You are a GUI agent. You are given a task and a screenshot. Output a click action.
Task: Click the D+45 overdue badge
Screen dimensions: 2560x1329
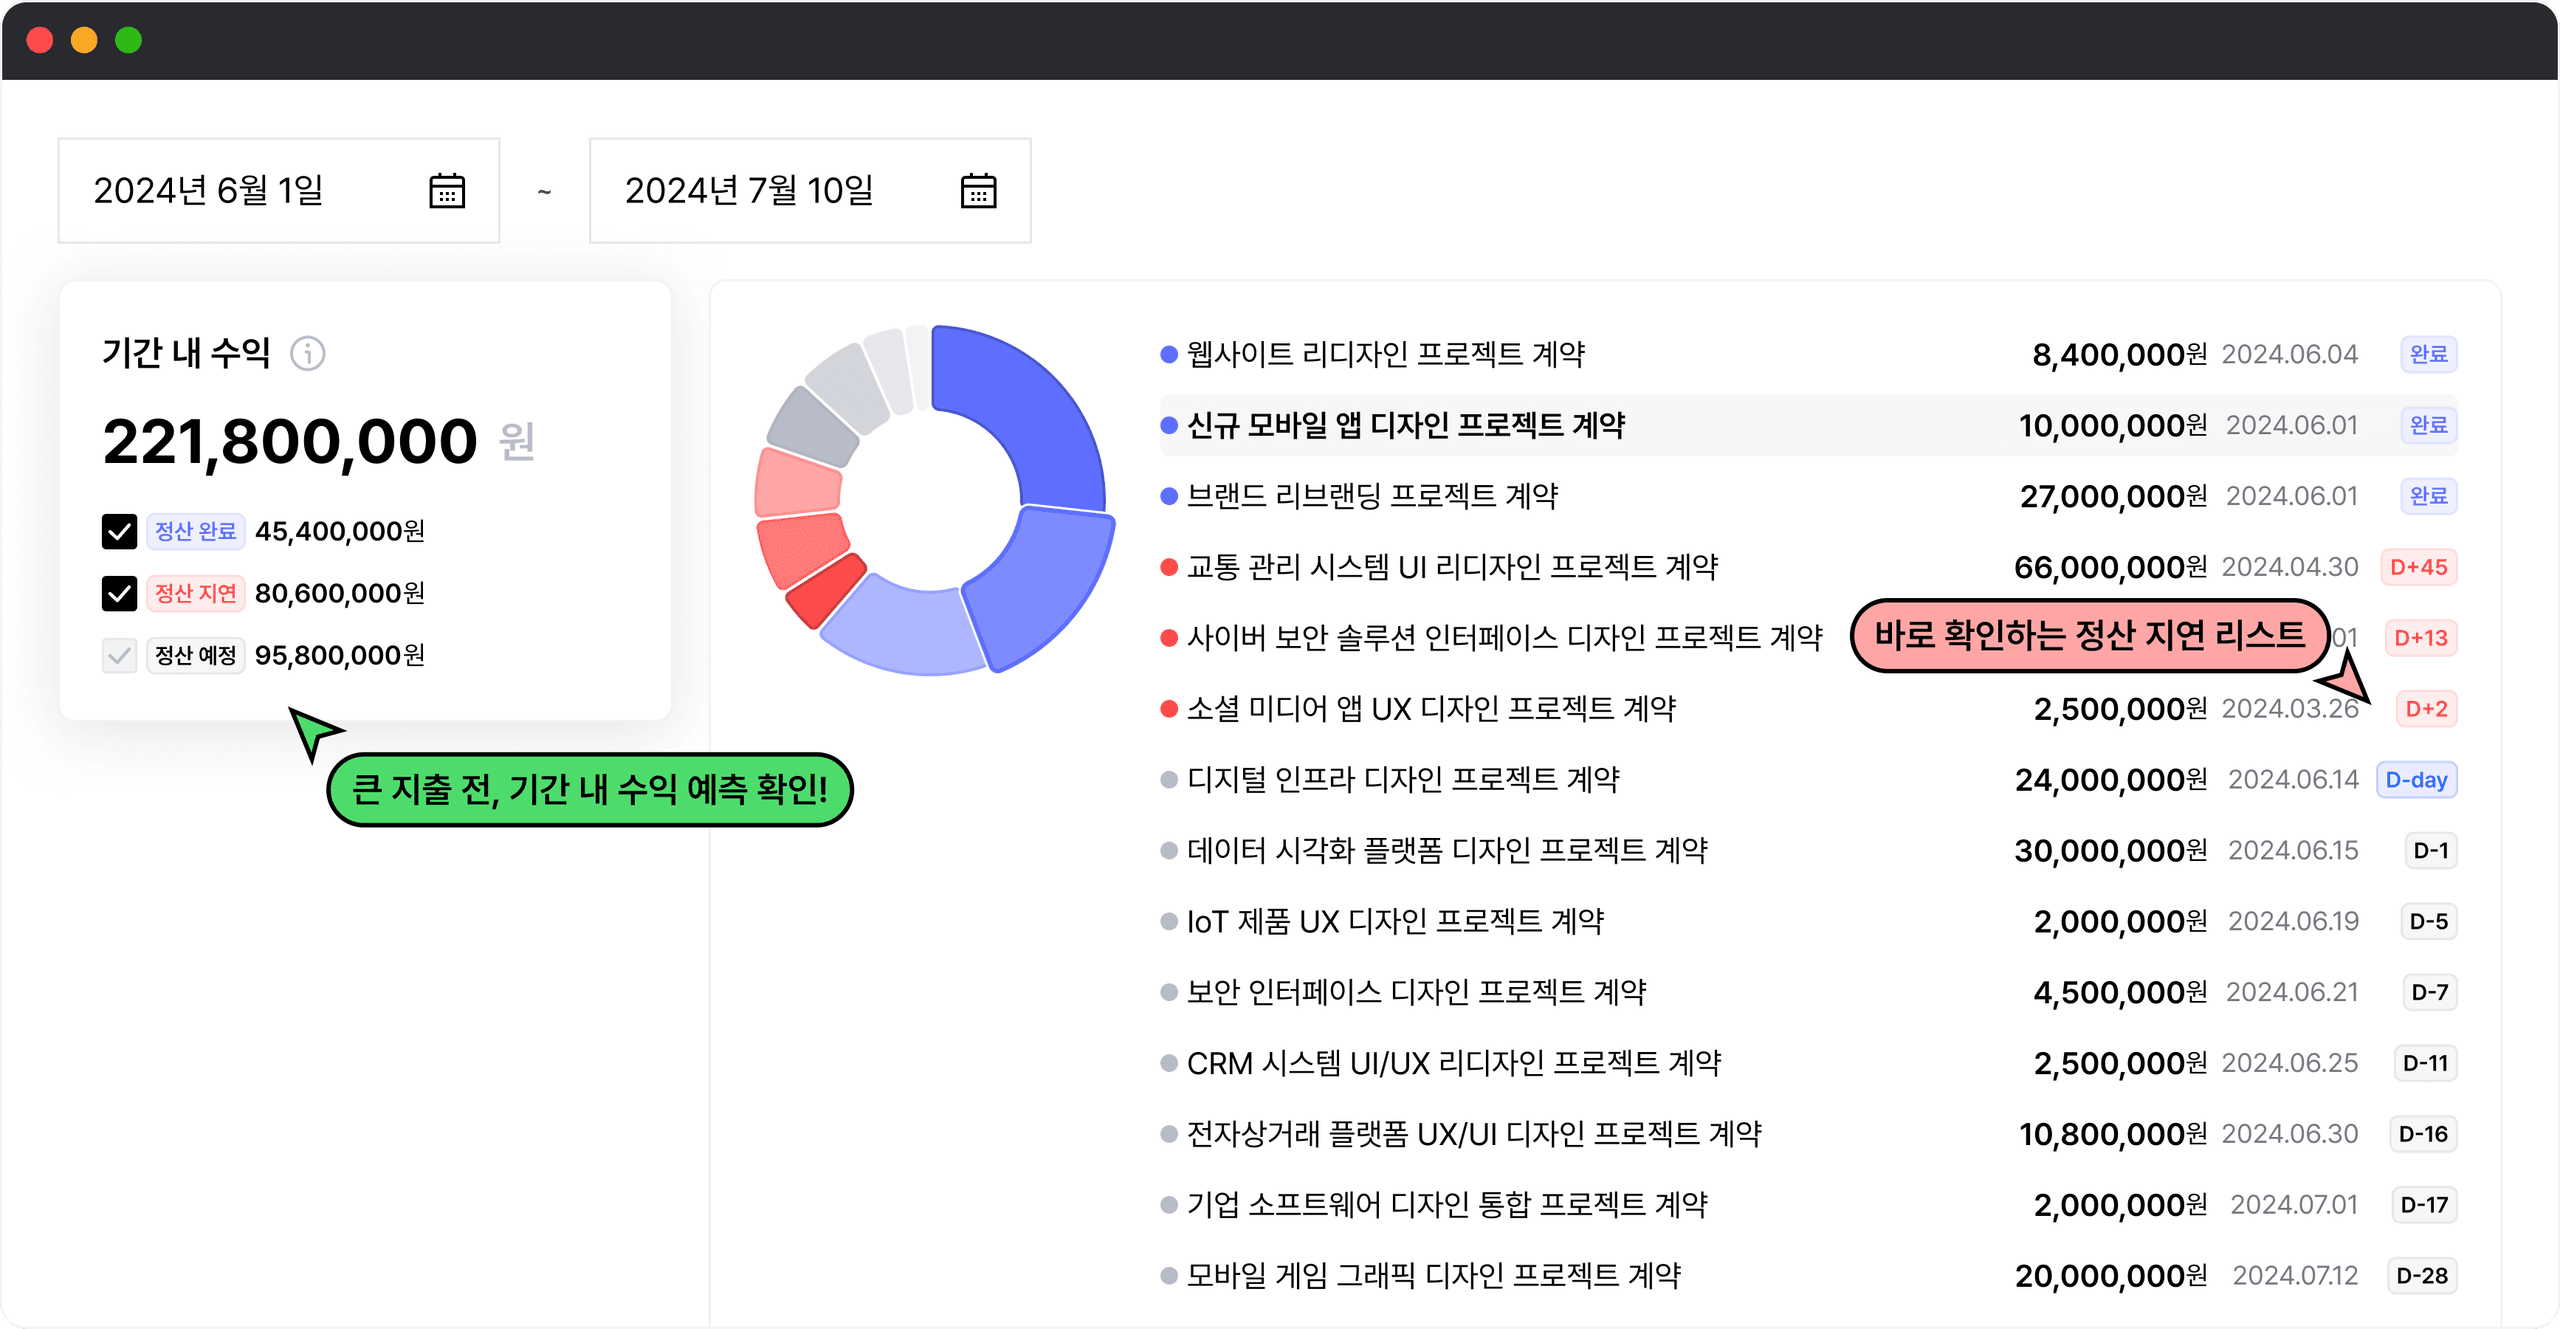(2418, 567)
